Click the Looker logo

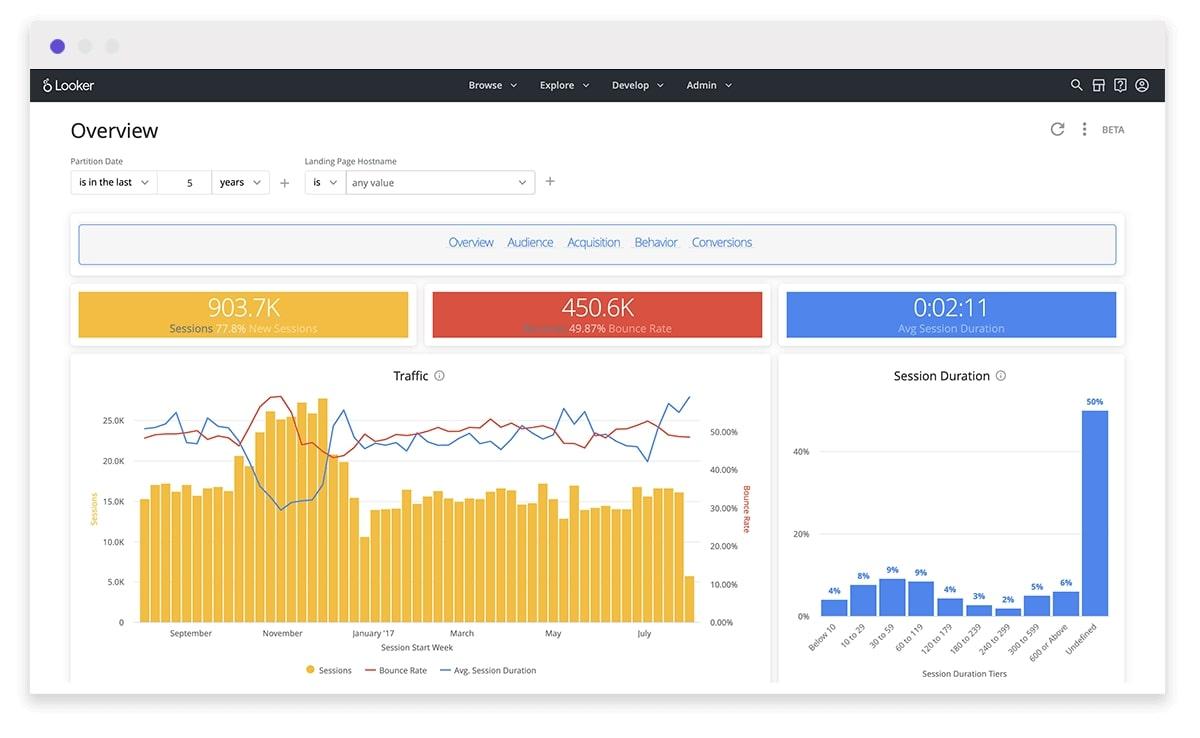pyautogui.click(x=68, y=85)
